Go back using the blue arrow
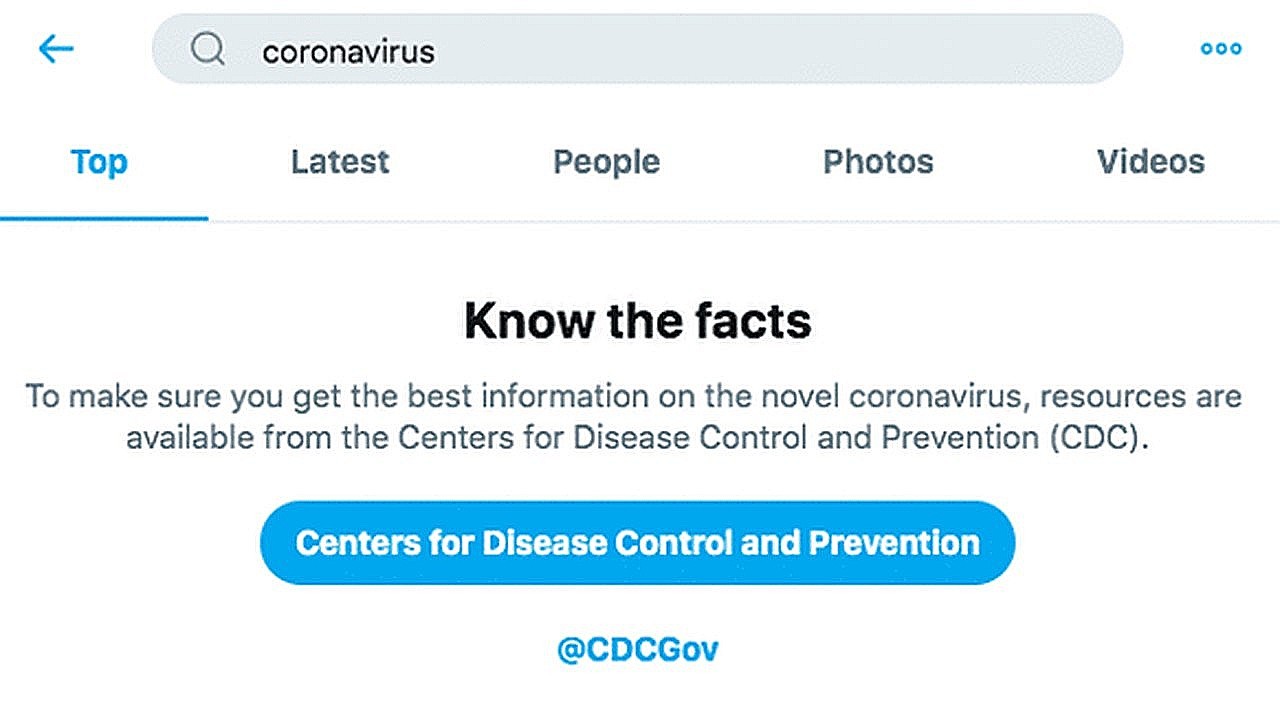This screenshot has width=1280, height=720. 56,49
